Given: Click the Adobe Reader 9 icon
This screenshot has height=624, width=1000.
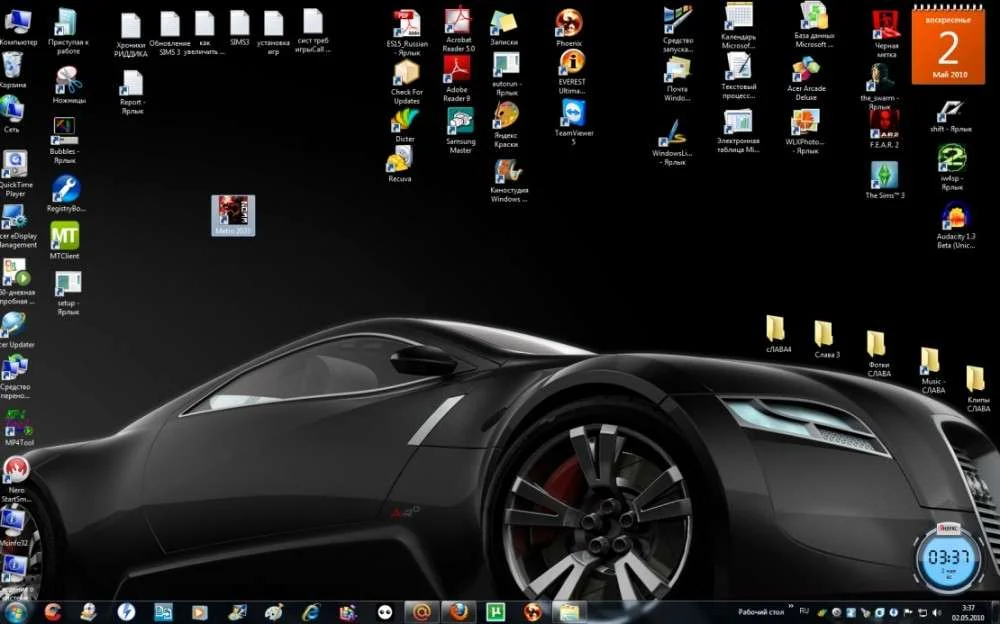Looking at the screenshot, I should click(x=457, y=69).
